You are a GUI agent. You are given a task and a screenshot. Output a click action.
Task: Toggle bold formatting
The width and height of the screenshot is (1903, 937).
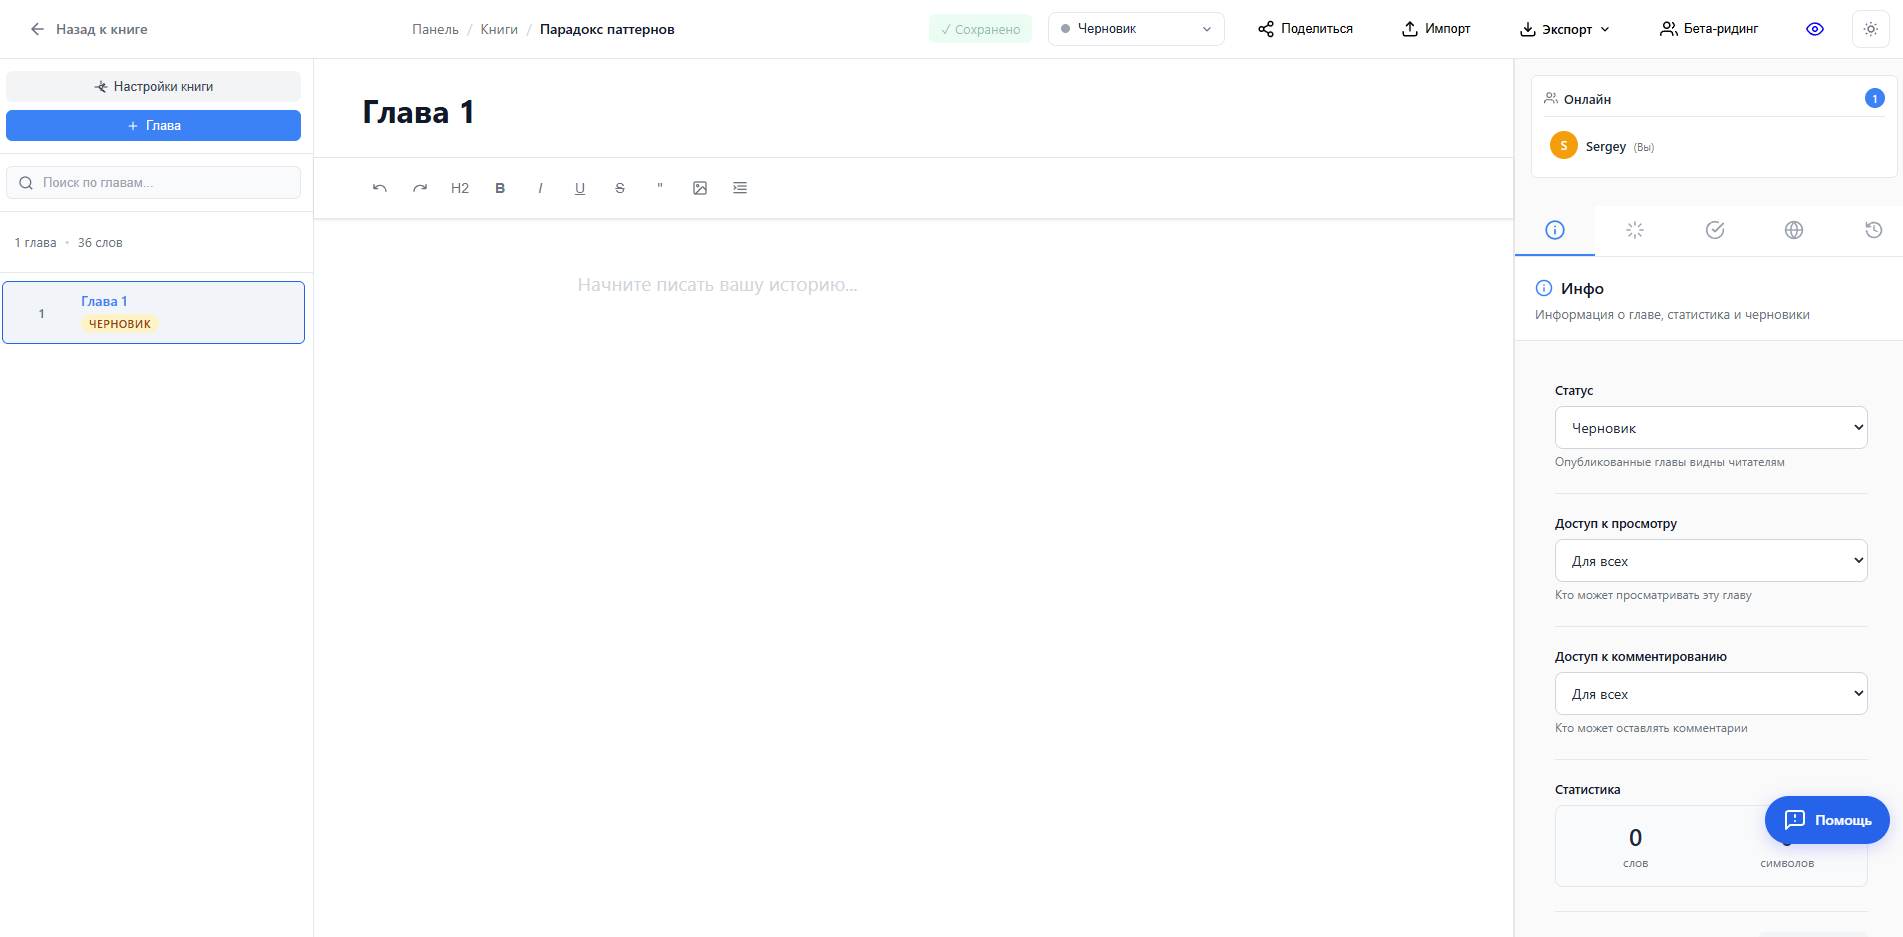click(500, 188)
